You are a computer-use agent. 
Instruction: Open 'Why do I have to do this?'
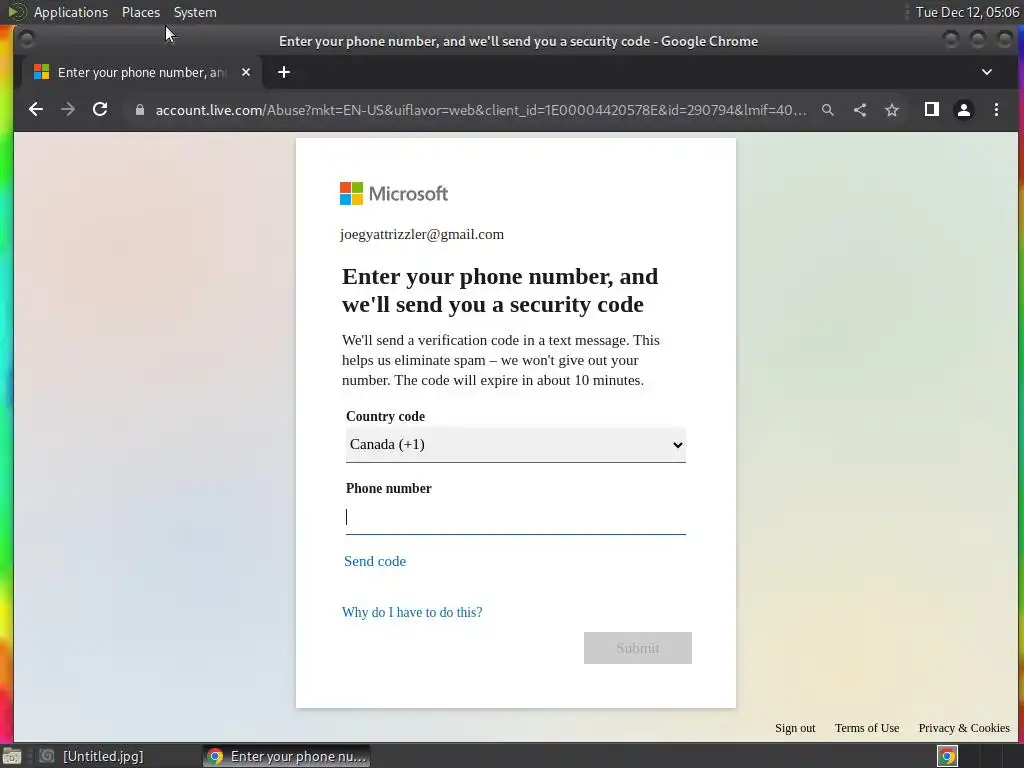coord(412,612)
